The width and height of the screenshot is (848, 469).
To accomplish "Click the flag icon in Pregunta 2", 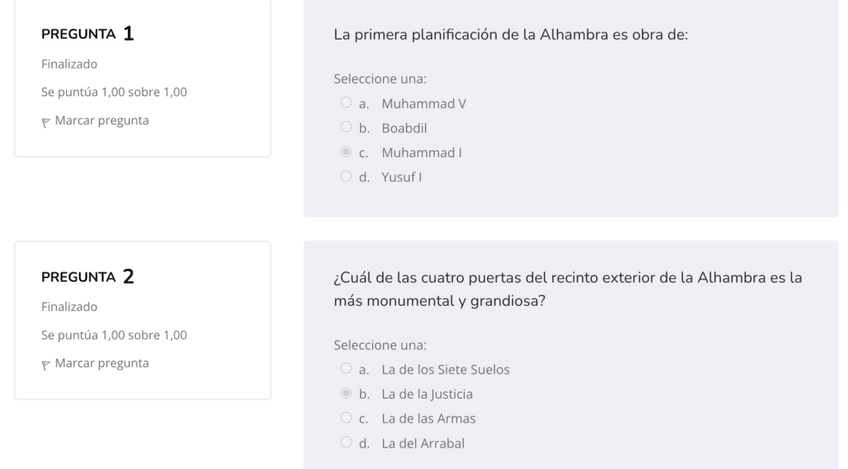I will pos(46,364).
